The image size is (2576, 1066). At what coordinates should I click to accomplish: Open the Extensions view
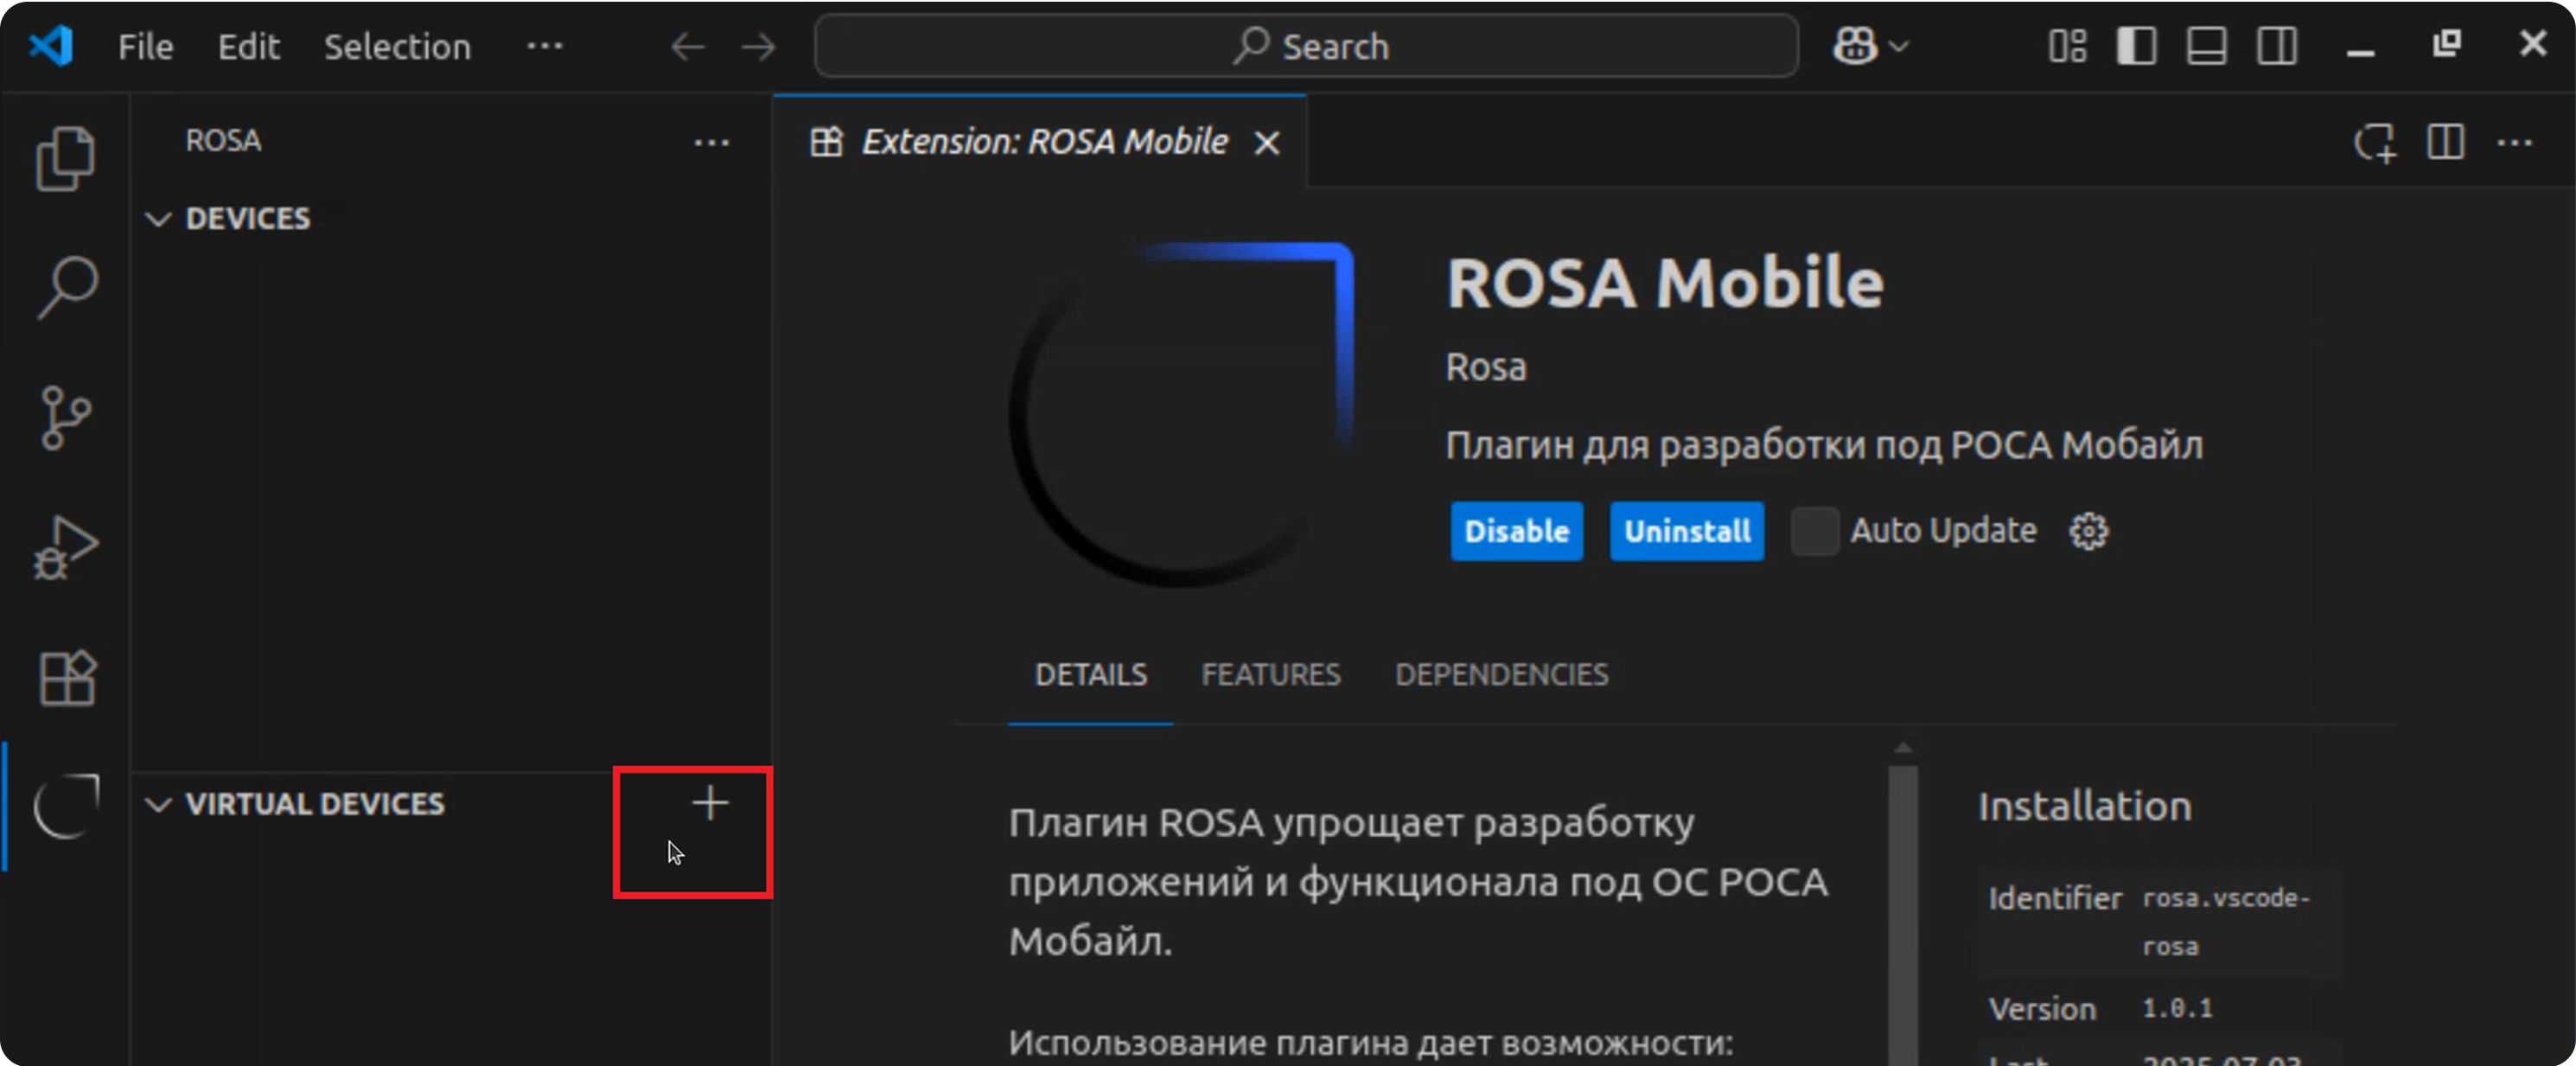(67, 678)
